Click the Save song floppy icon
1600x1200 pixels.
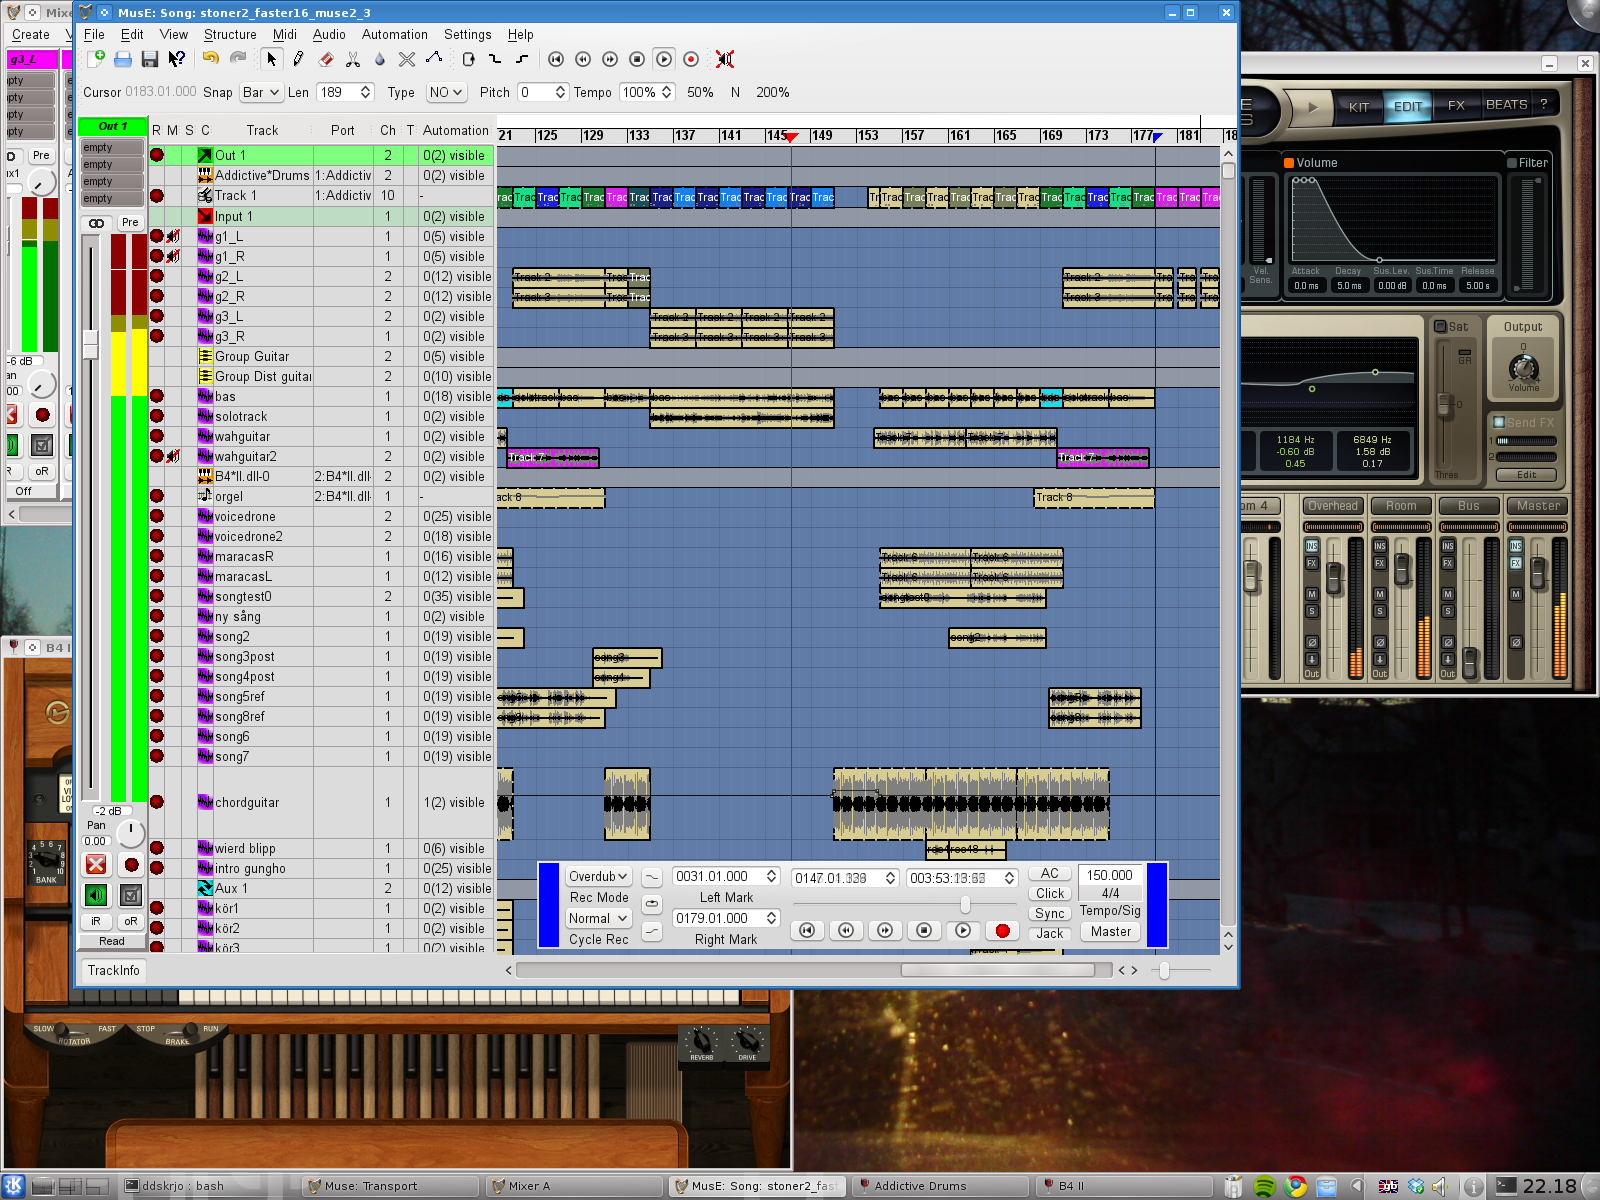click(150, 59)
